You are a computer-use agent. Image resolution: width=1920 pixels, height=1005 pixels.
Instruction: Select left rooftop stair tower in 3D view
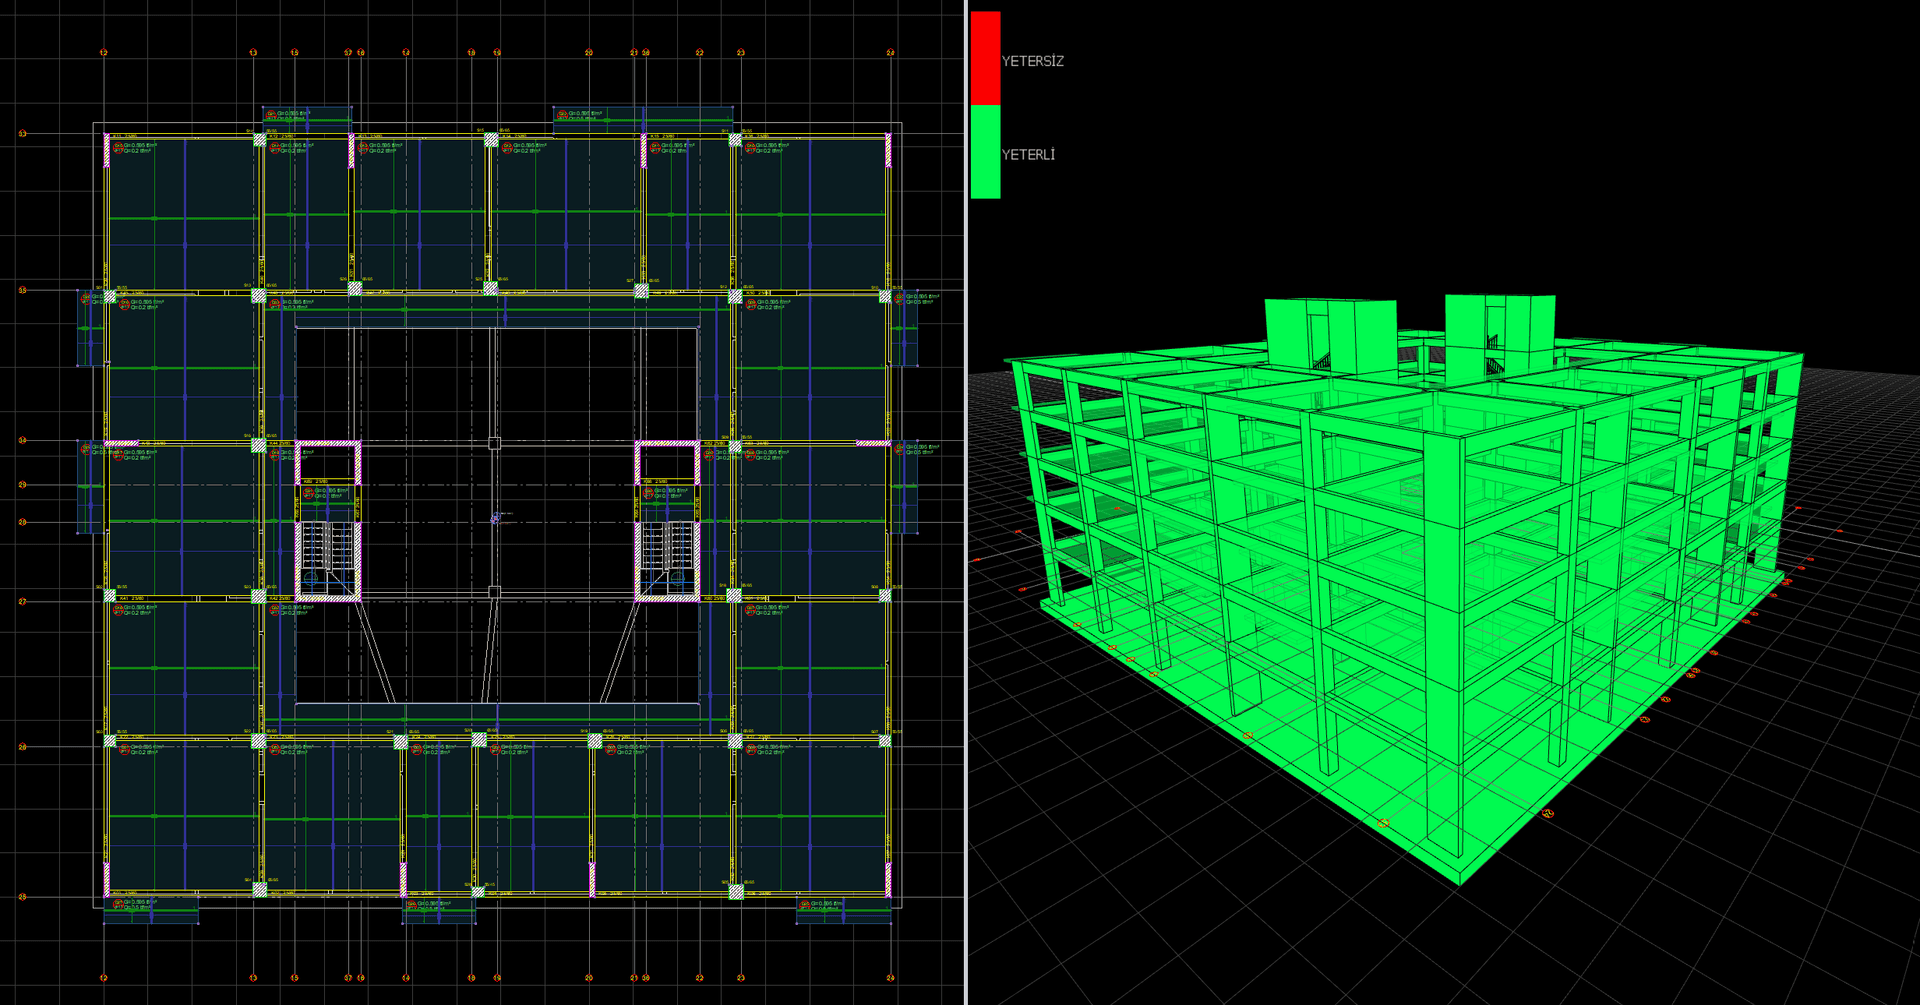(x=1330, y=338)
